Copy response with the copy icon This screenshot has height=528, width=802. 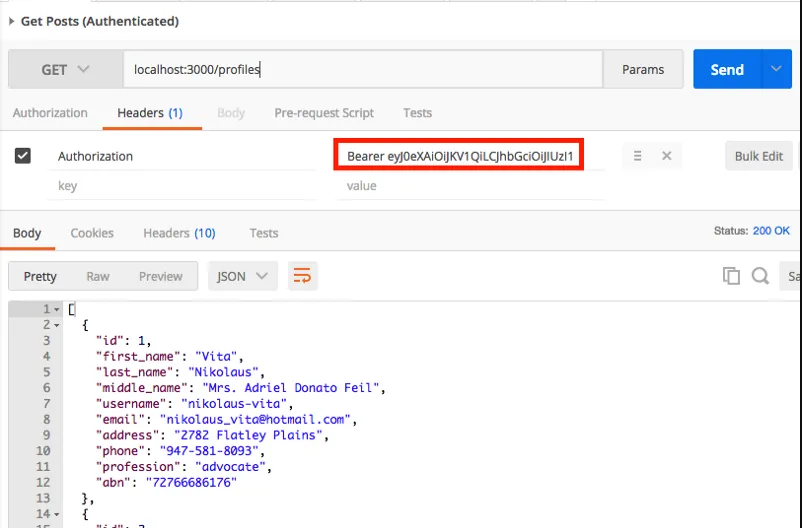[731, 276]
